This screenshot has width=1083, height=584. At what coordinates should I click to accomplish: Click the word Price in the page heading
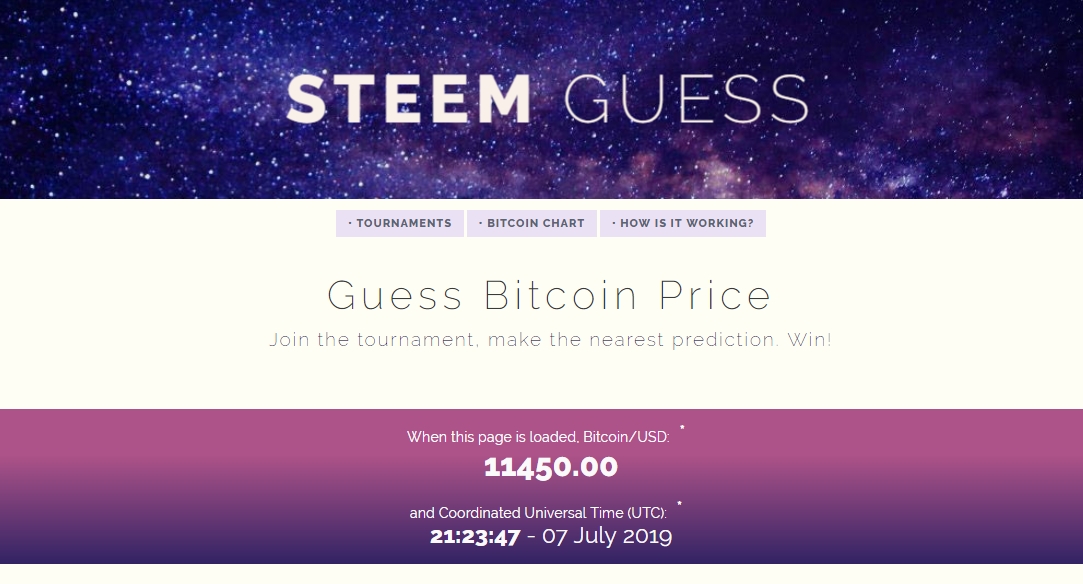[x=715, y=295]
